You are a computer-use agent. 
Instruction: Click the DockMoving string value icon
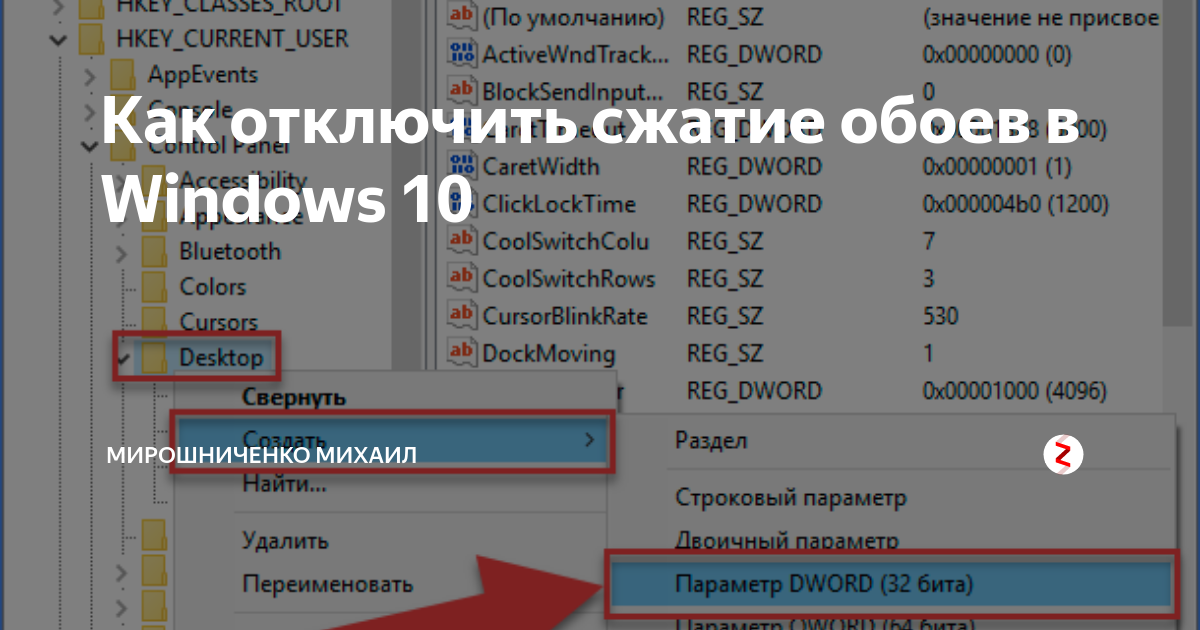[463, 353]
